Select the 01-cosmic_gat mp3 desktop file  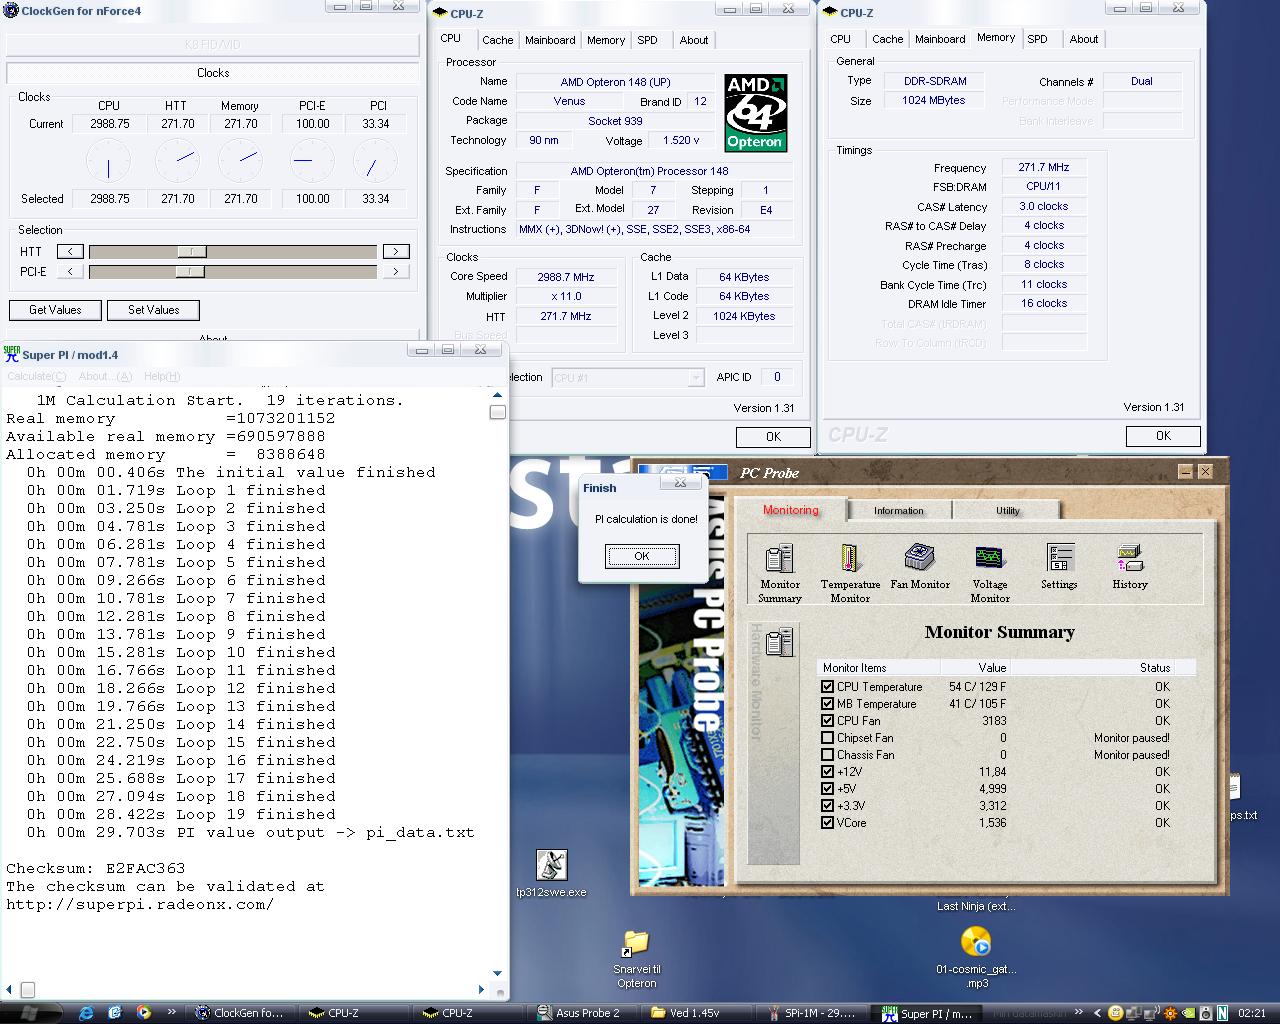(976, 957)
